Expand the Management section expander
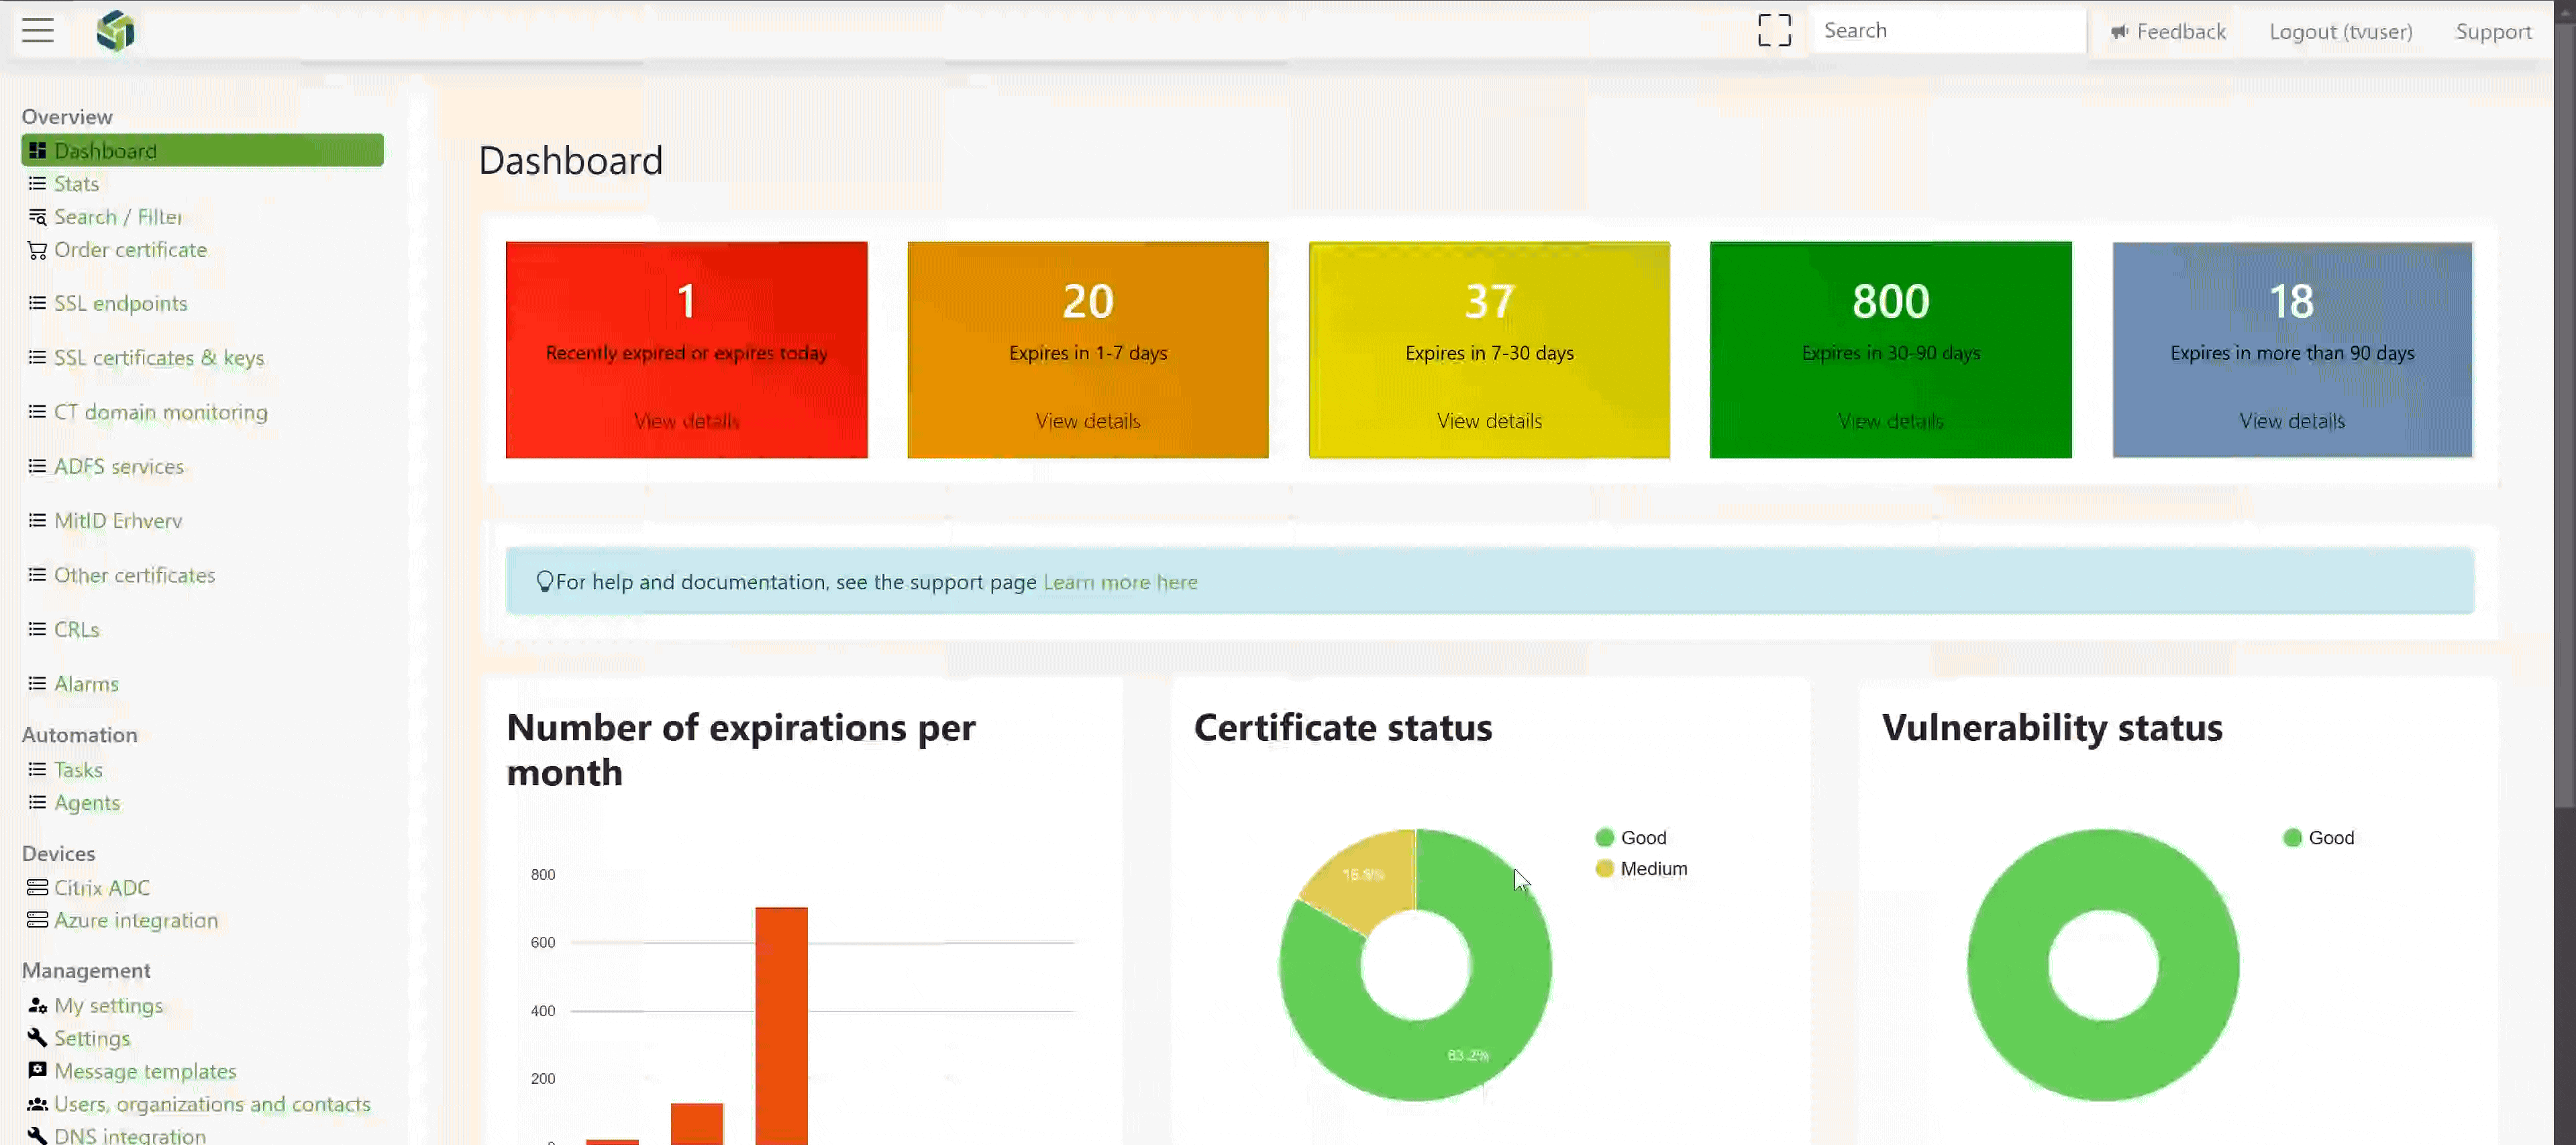2576x1145 pixels. point(85,969)
